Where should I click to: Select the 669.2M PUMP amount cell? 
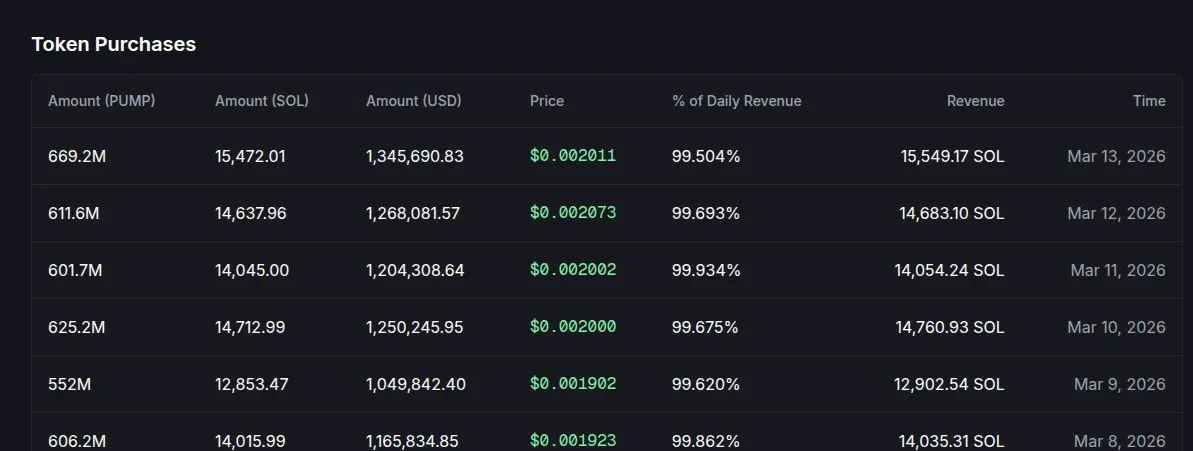[x=77, y=156]
